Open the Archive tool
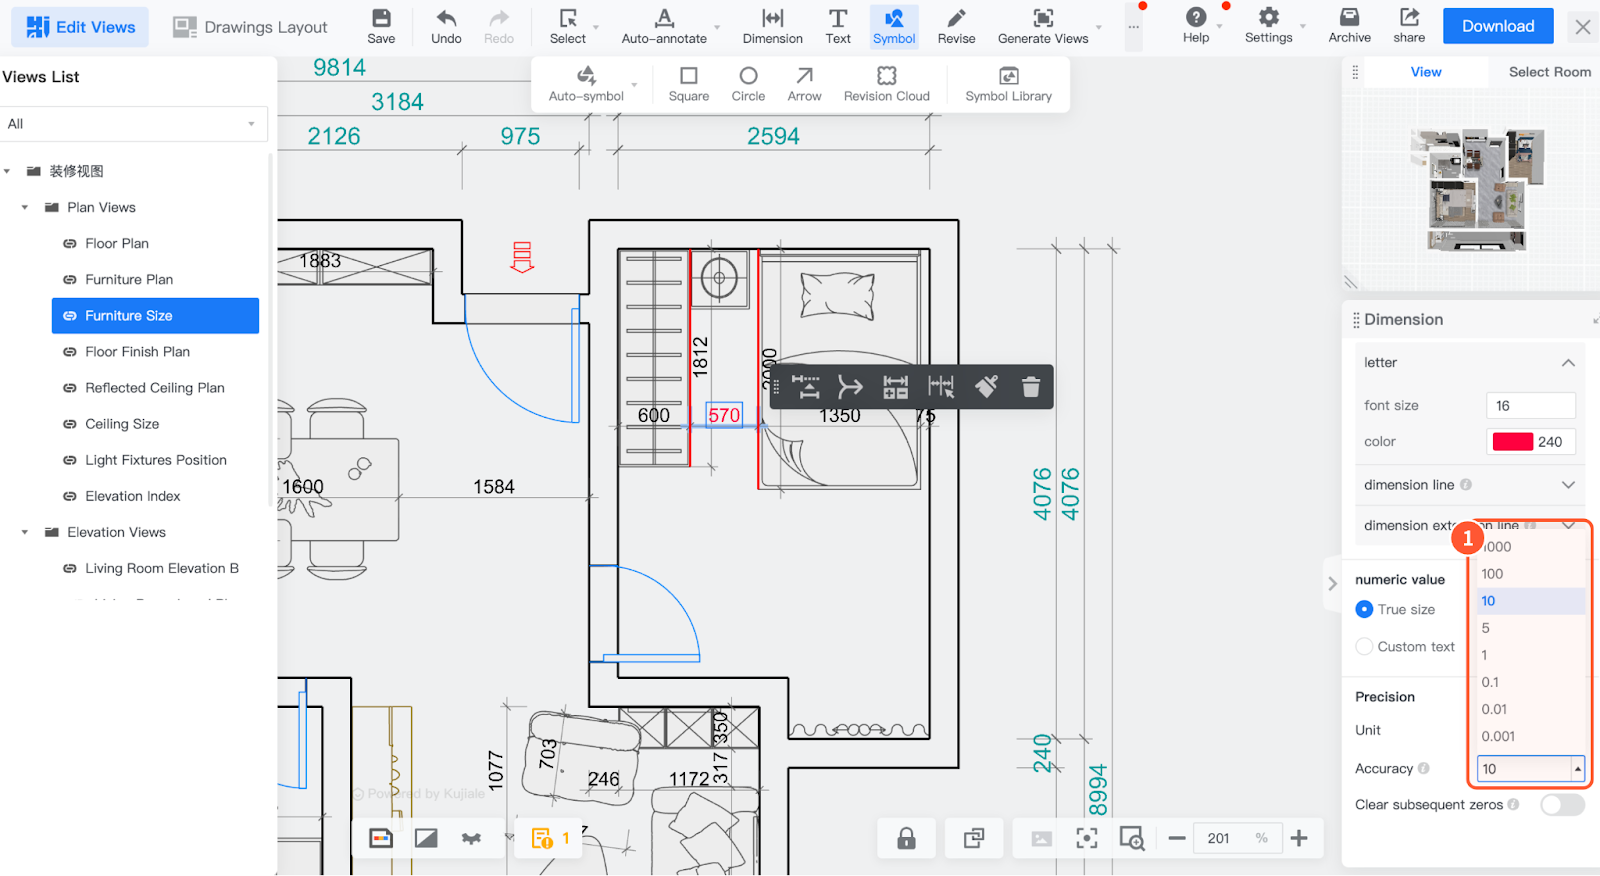This screenshot has height=876, width=1600. point(1349,26)
